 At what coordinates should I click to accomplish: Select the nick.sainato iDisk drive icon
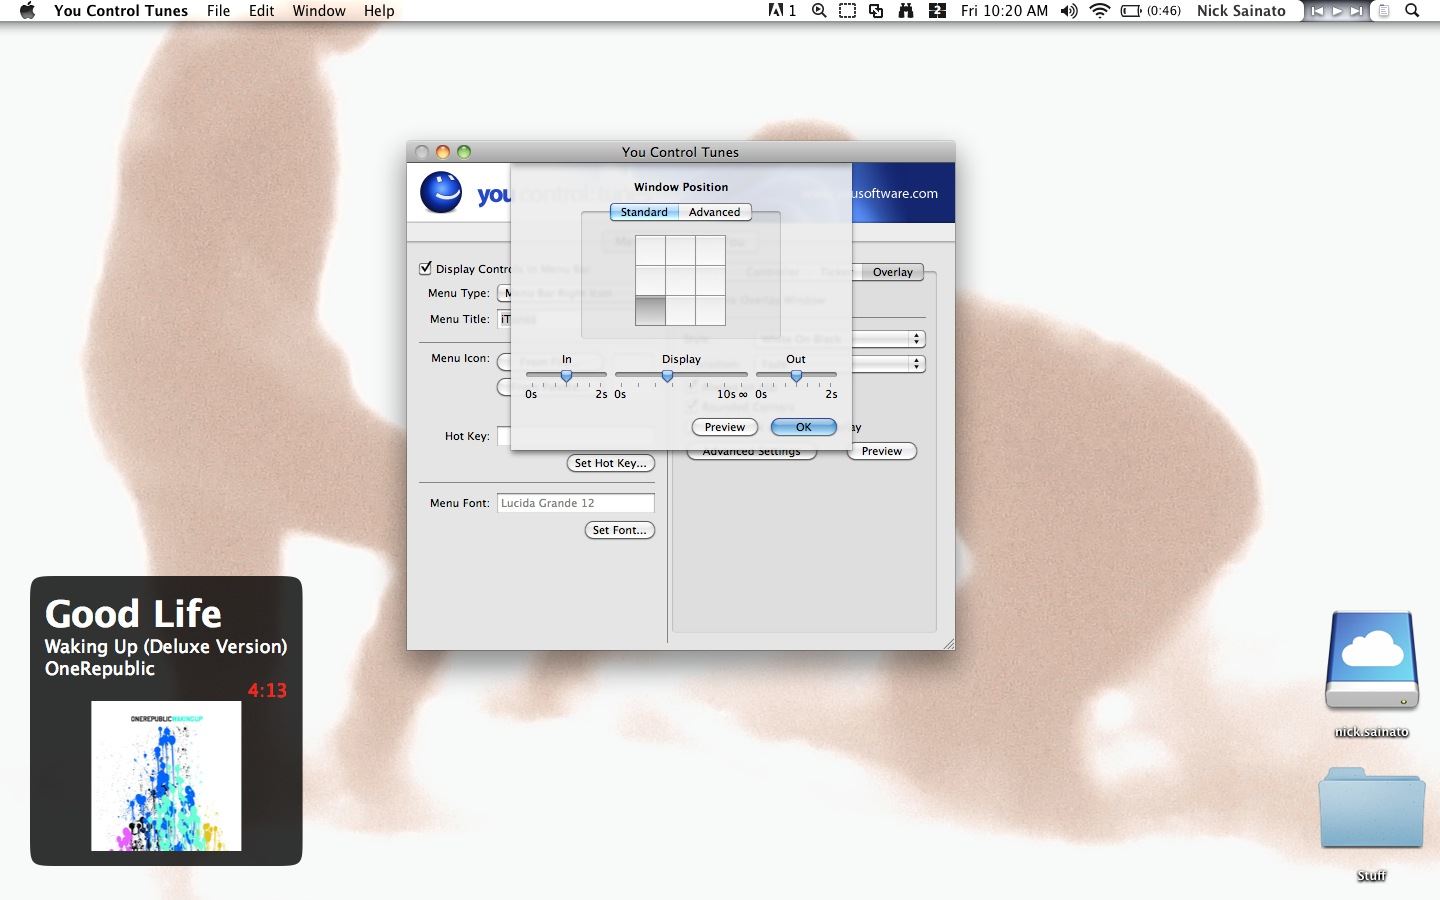coord(1372,661)
